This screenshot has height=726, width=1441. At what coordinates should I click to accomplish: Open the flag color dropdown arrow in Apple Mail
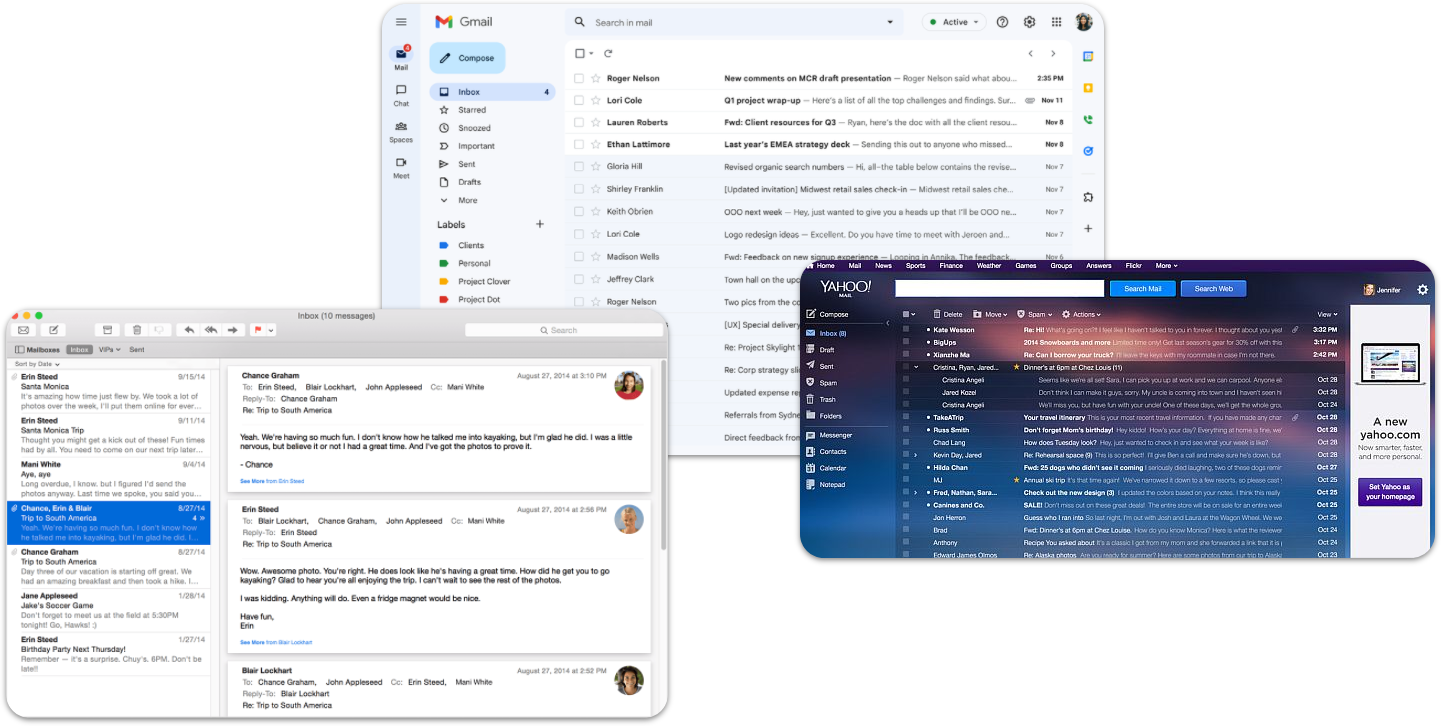click(x=272, y=330)
